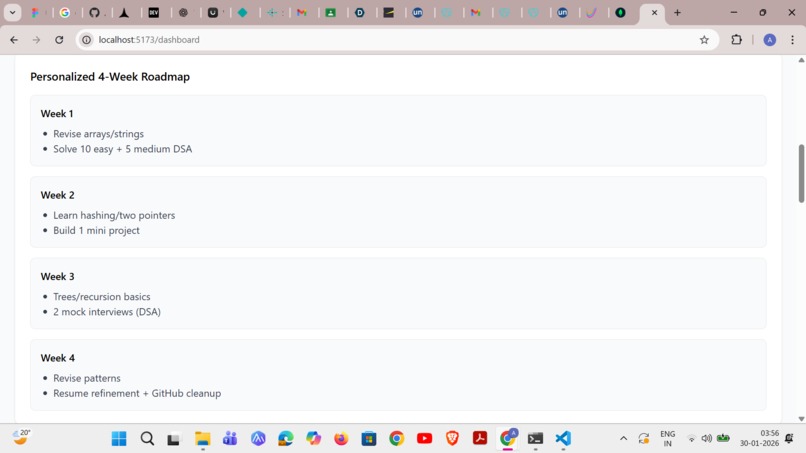Open the weather widget on taskbar

[x=21, y=438]
